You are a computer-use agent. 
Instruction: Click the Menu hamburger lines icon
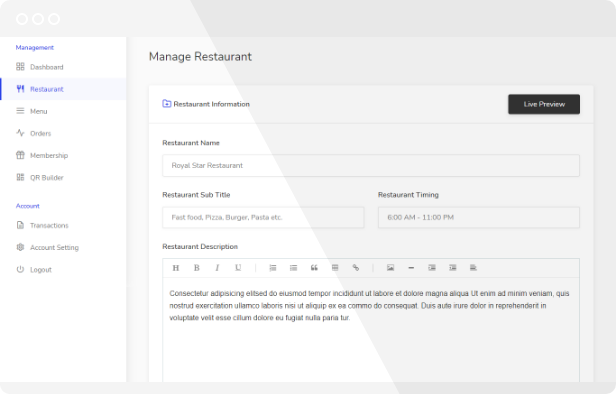[x=20, y=111]
